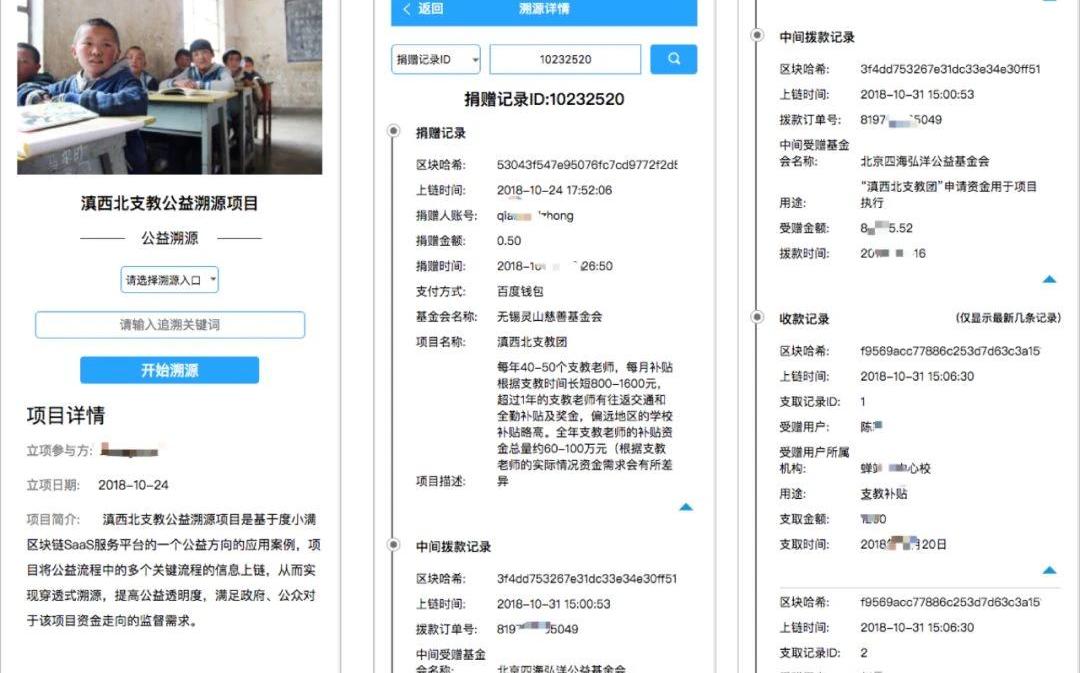Image resolution: width=1080 pixels, height=673 pixels.
Task: Tap the 返回 text in the header
Action: coord(431,9)
